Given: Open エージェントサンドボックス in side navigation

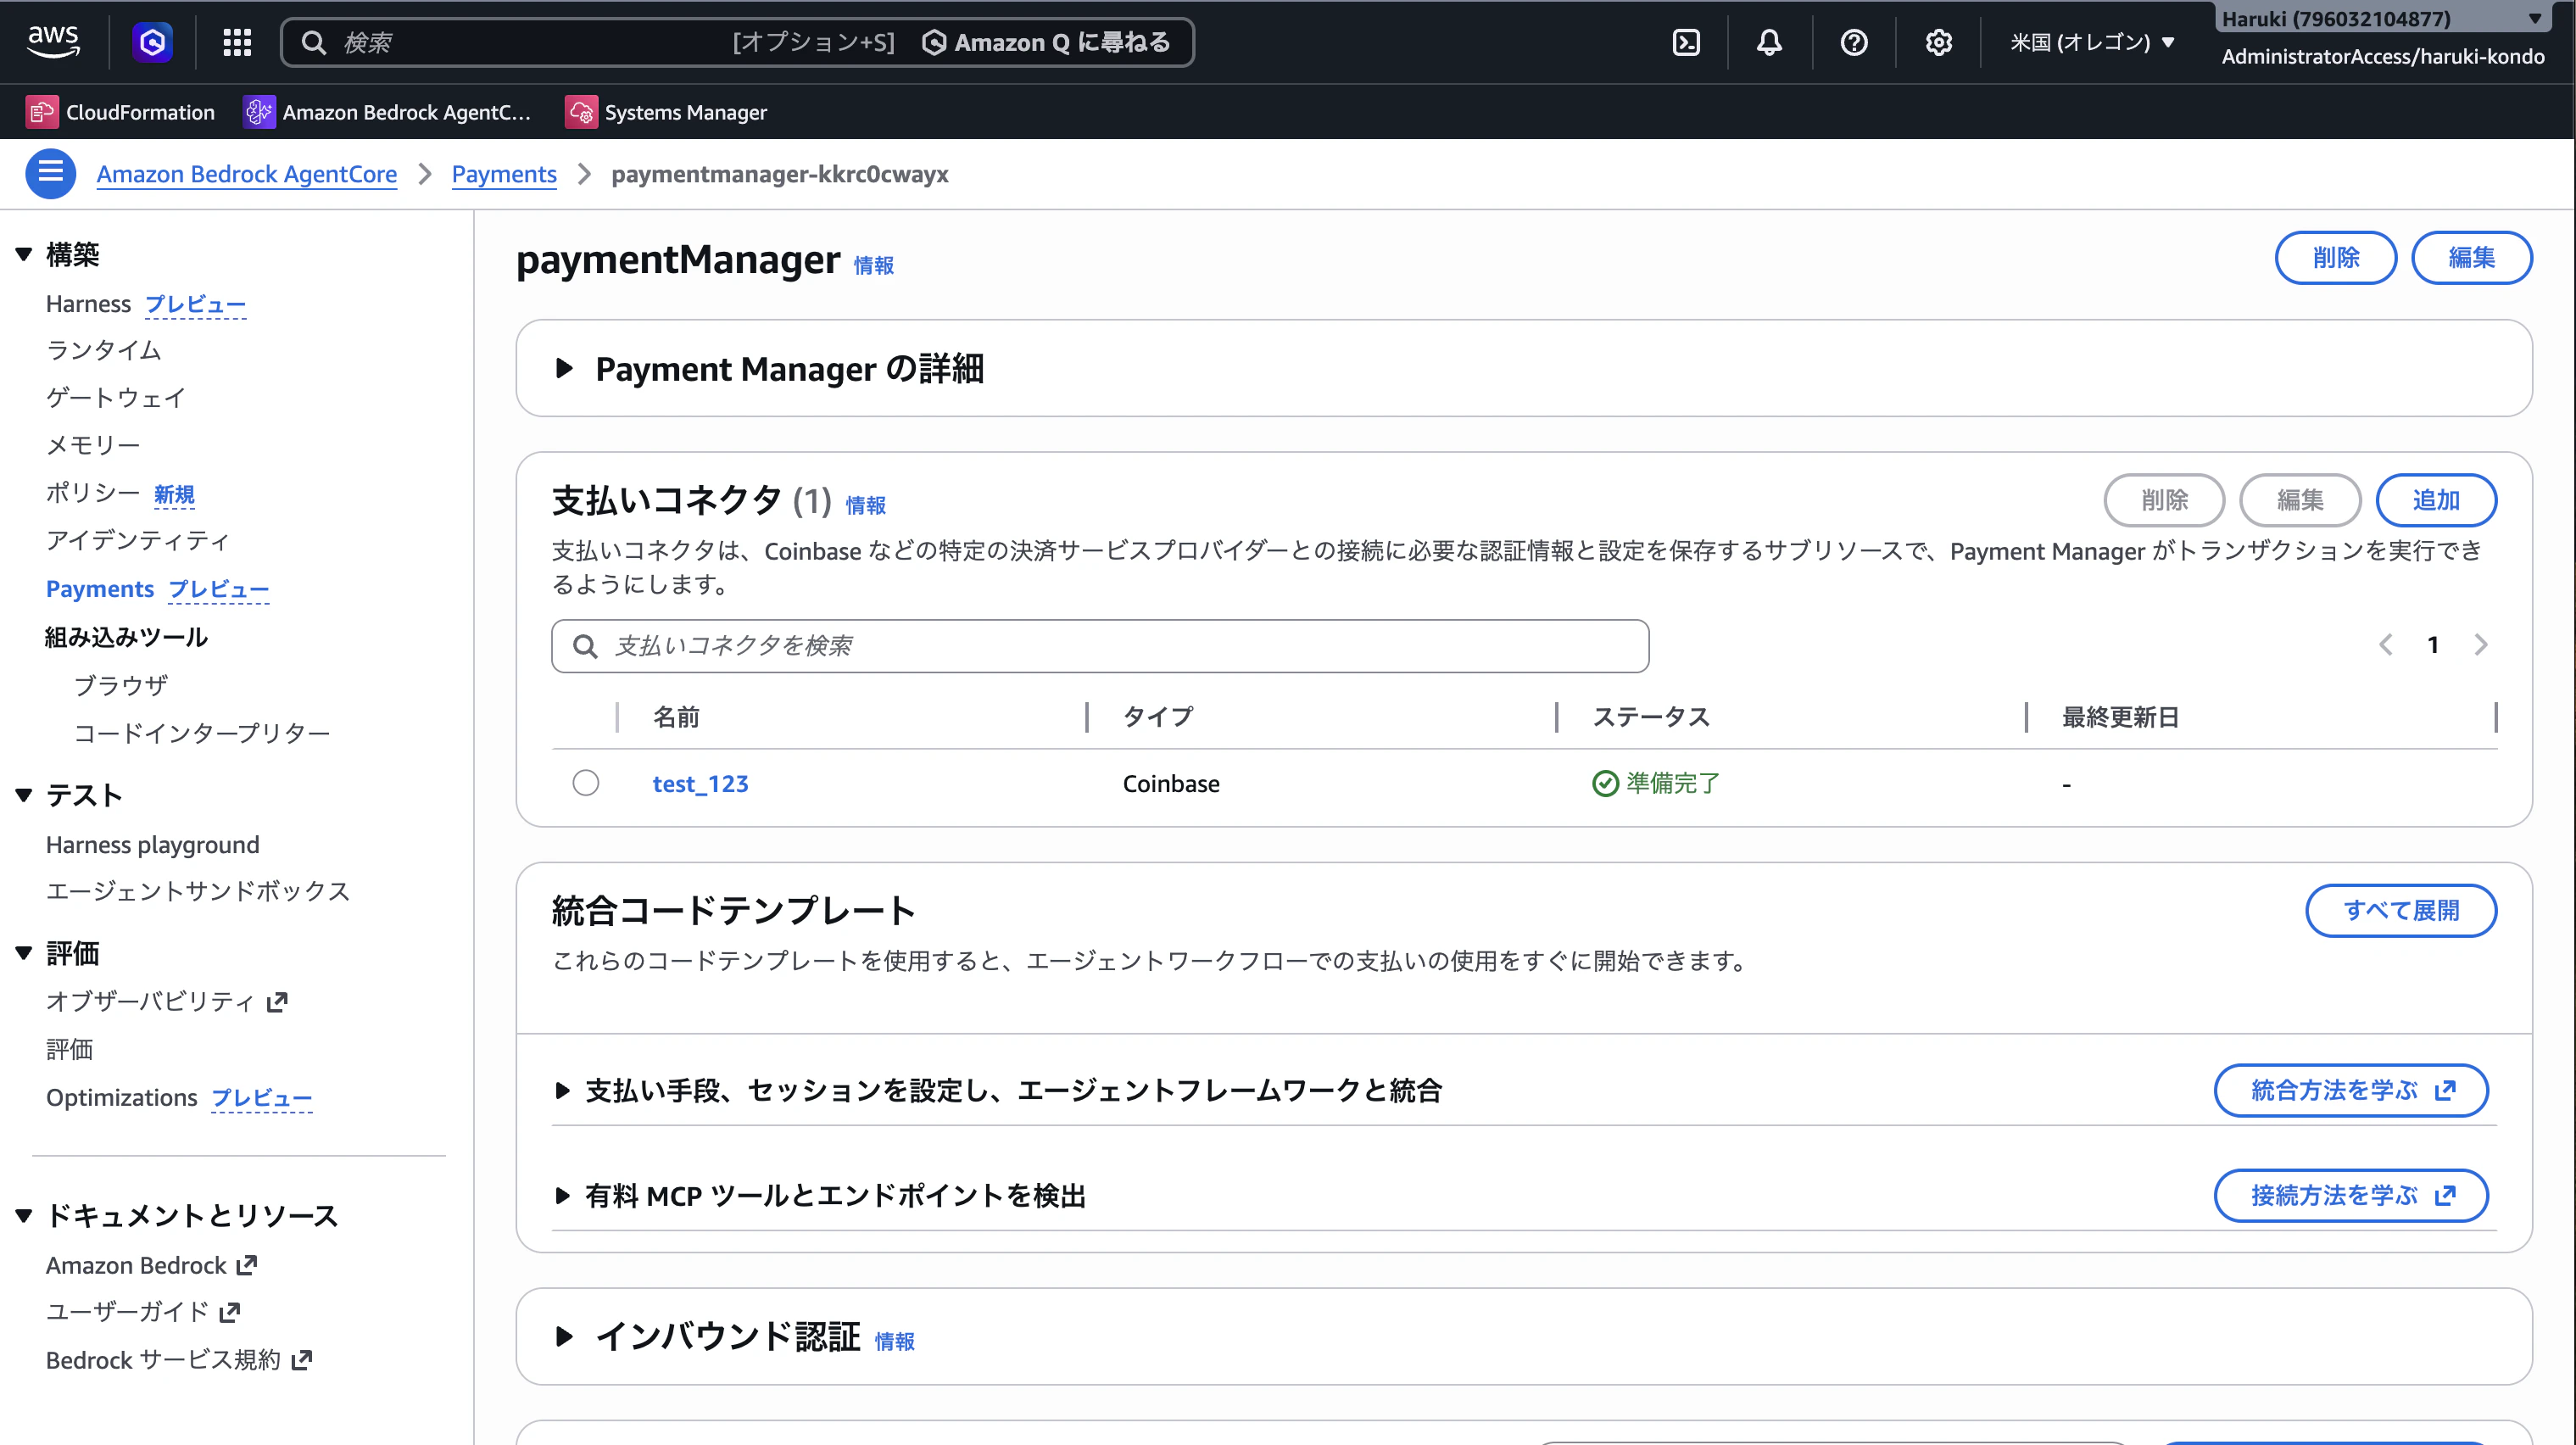Looking at the screenshot, I should coord(198,891).
